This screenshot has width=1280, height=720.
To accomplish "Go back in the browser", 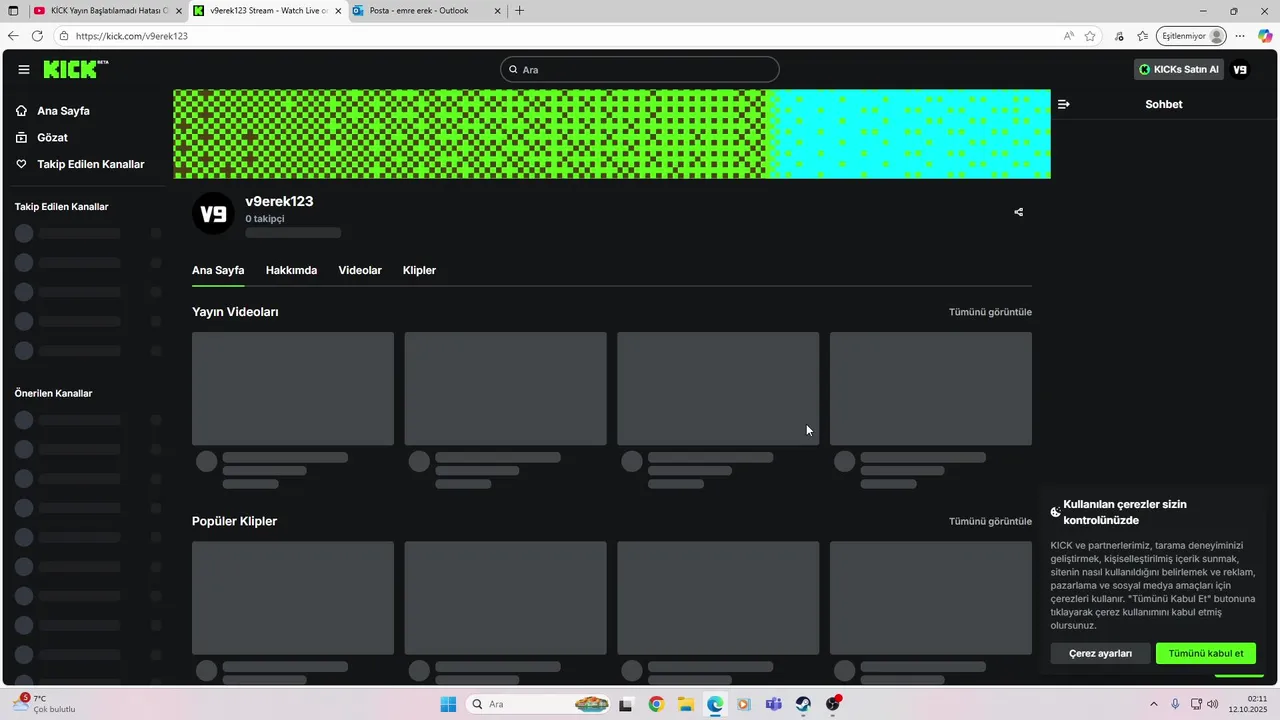I will pyautogui.click(x=13, y=36).
